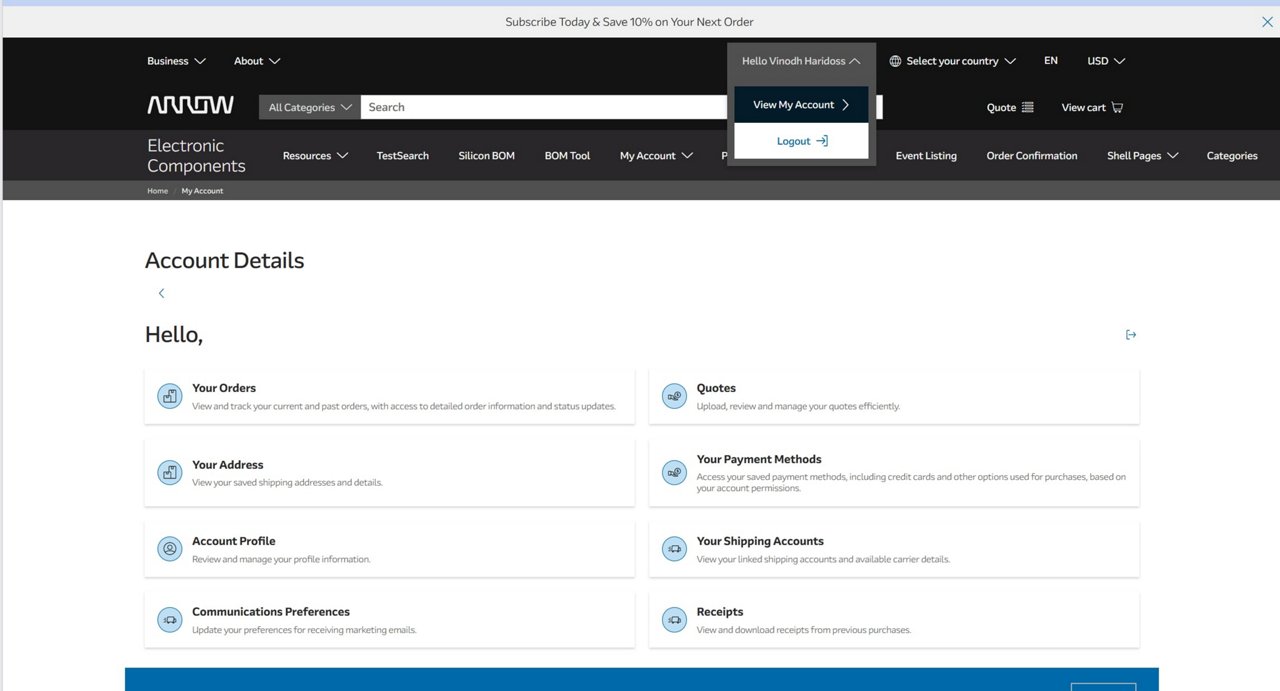Click 'View and download receipts from previous purchases.'
This screenshot has width=1280, height=691.
[x=804, y=630]
